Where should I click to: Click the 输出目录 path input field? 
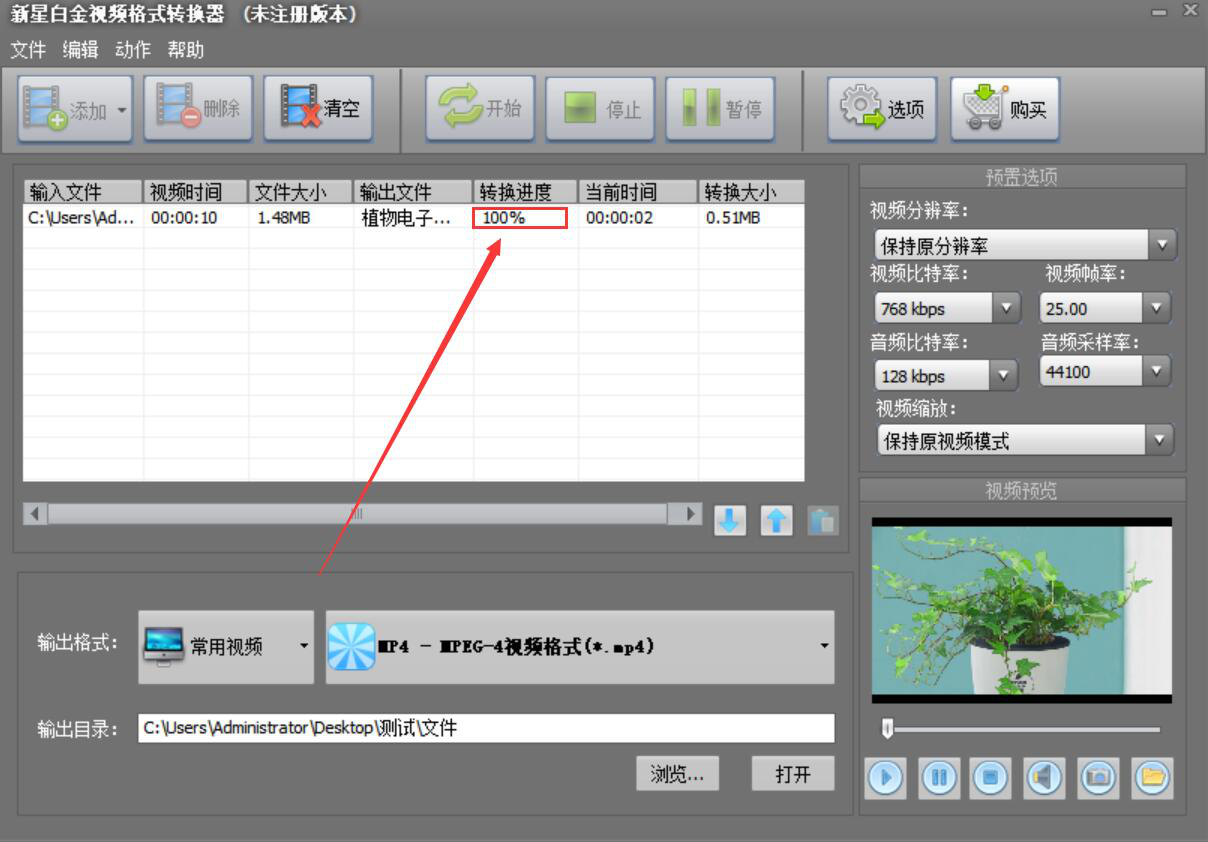point(486,728)
